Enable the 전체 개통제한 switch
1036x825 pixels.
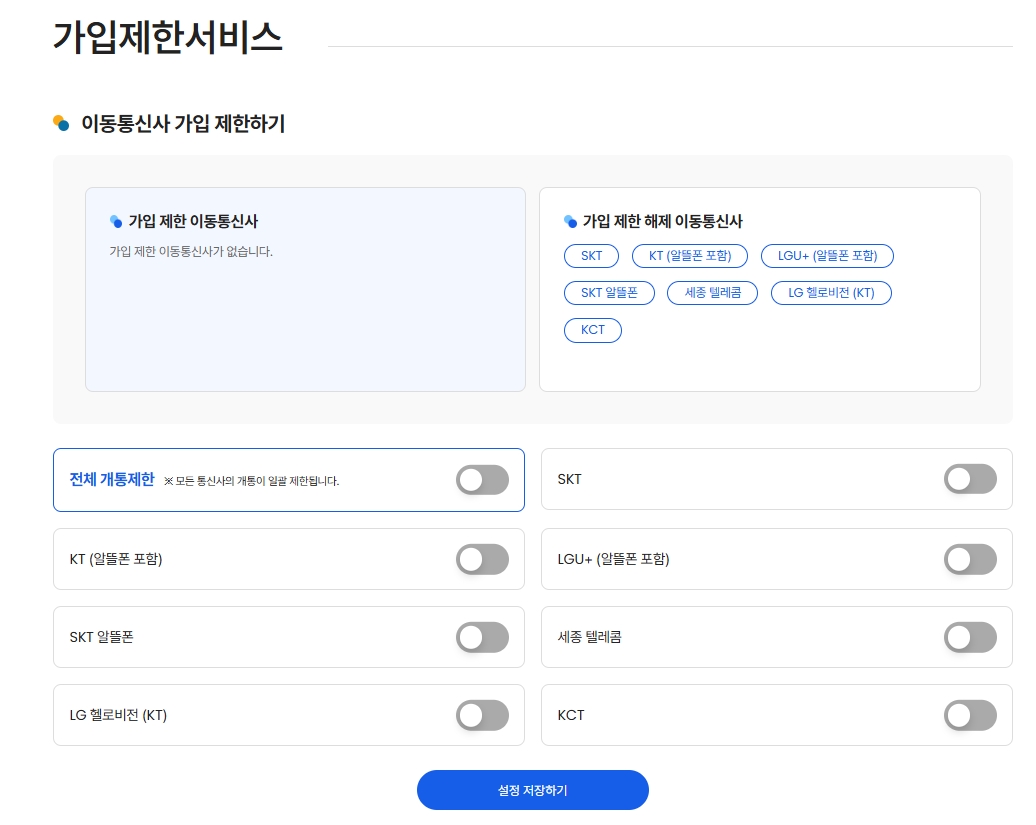pos(482,480)
